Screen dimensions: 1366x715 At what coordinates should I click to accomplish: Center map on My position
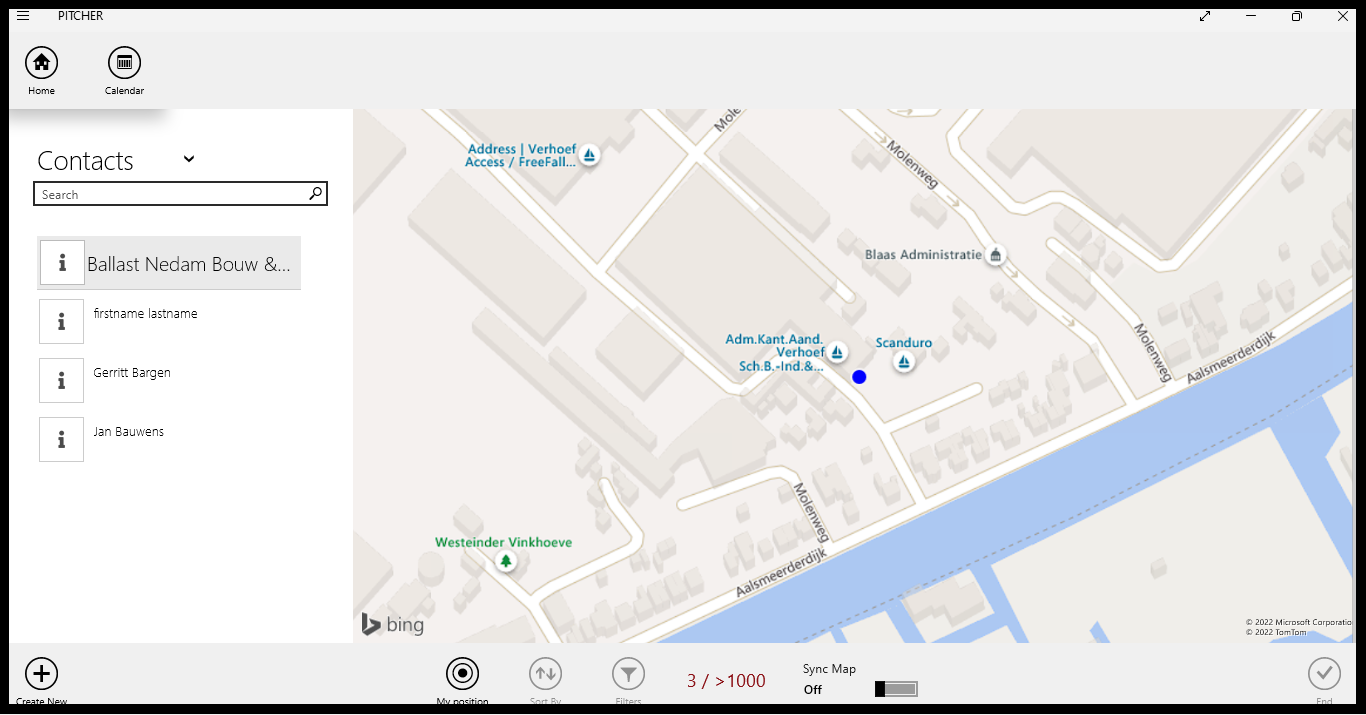[462, 674]
